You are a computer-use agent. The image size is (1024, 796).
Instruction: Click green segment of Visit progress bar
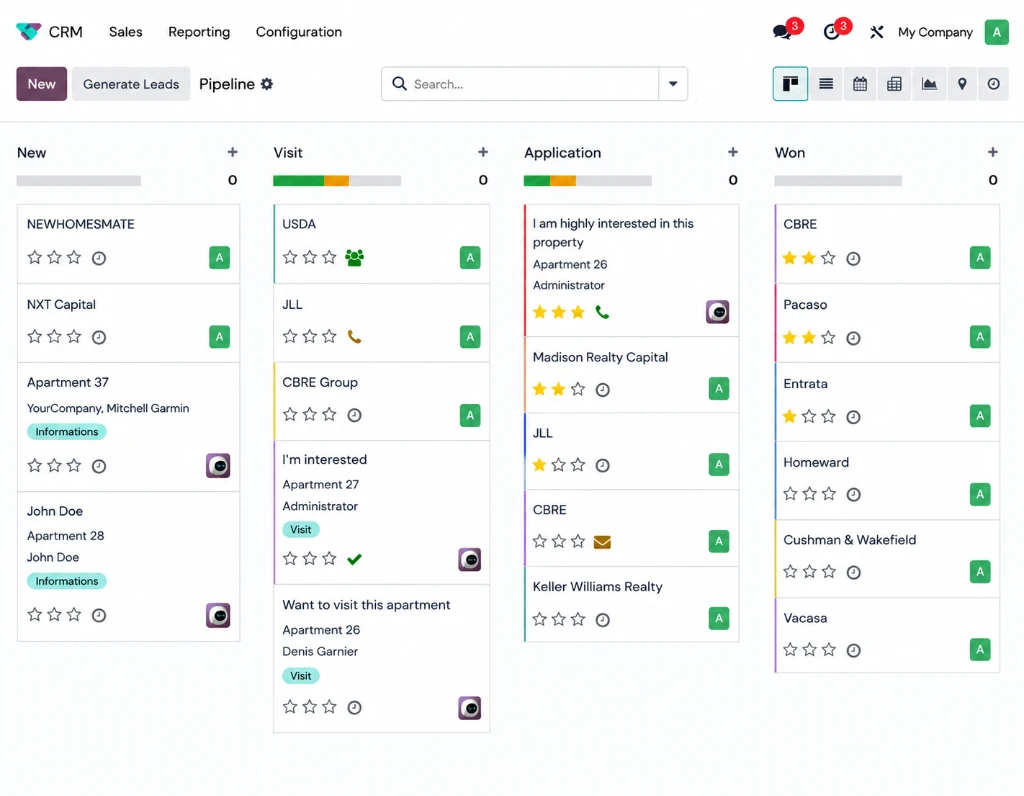click(298, 181)
